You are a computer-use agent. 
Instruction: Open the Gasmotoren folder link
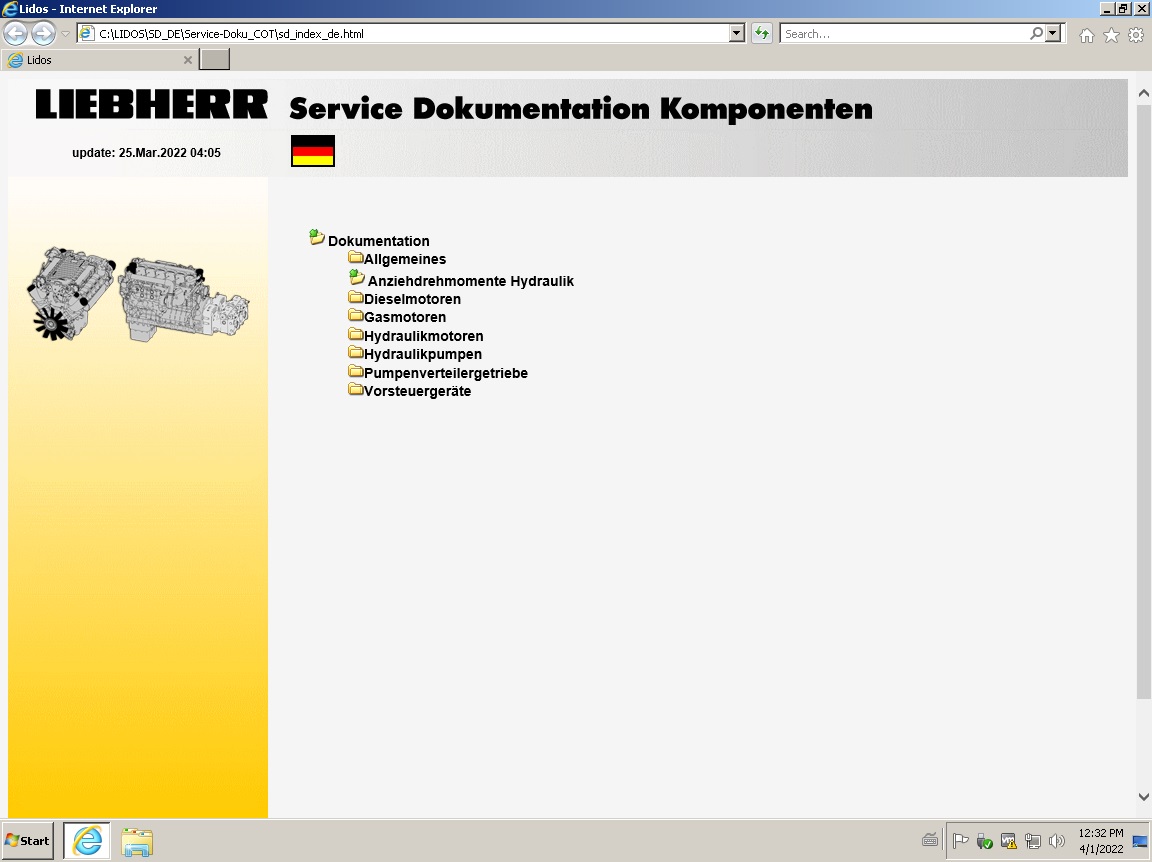point(405,317)
